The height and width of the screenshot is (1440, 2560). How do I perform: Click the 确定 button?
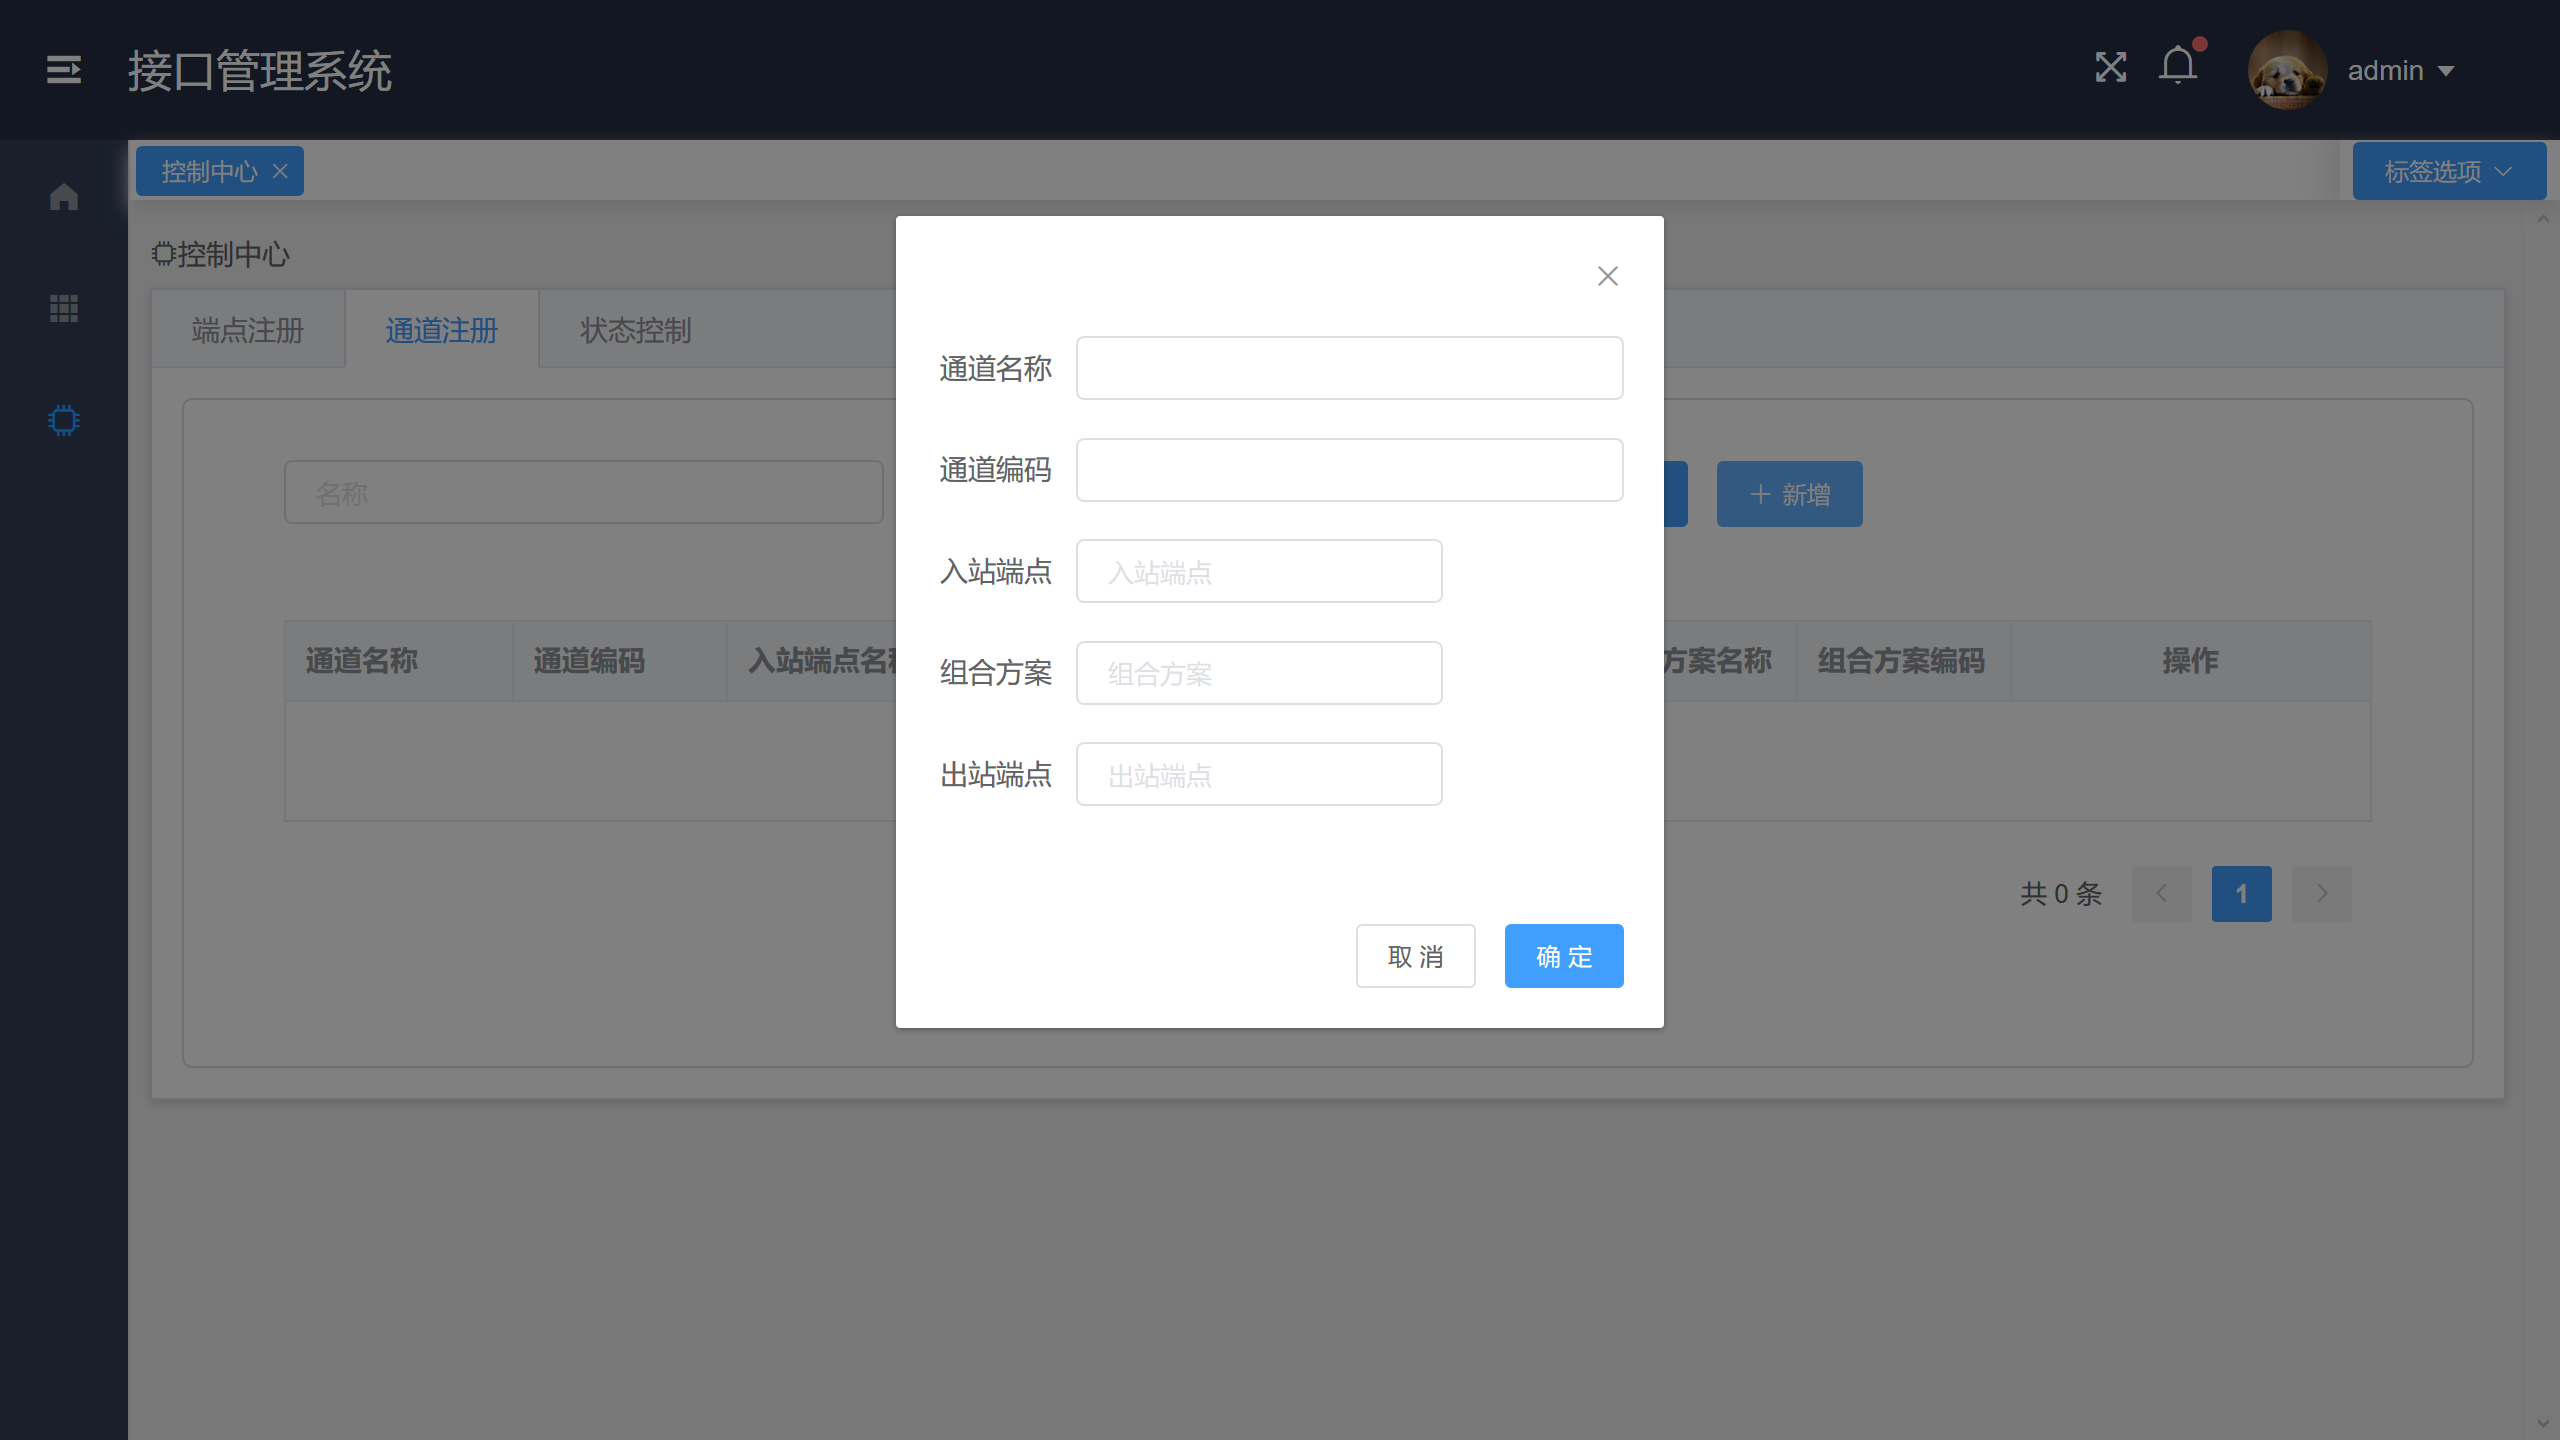pos(1563,956)
